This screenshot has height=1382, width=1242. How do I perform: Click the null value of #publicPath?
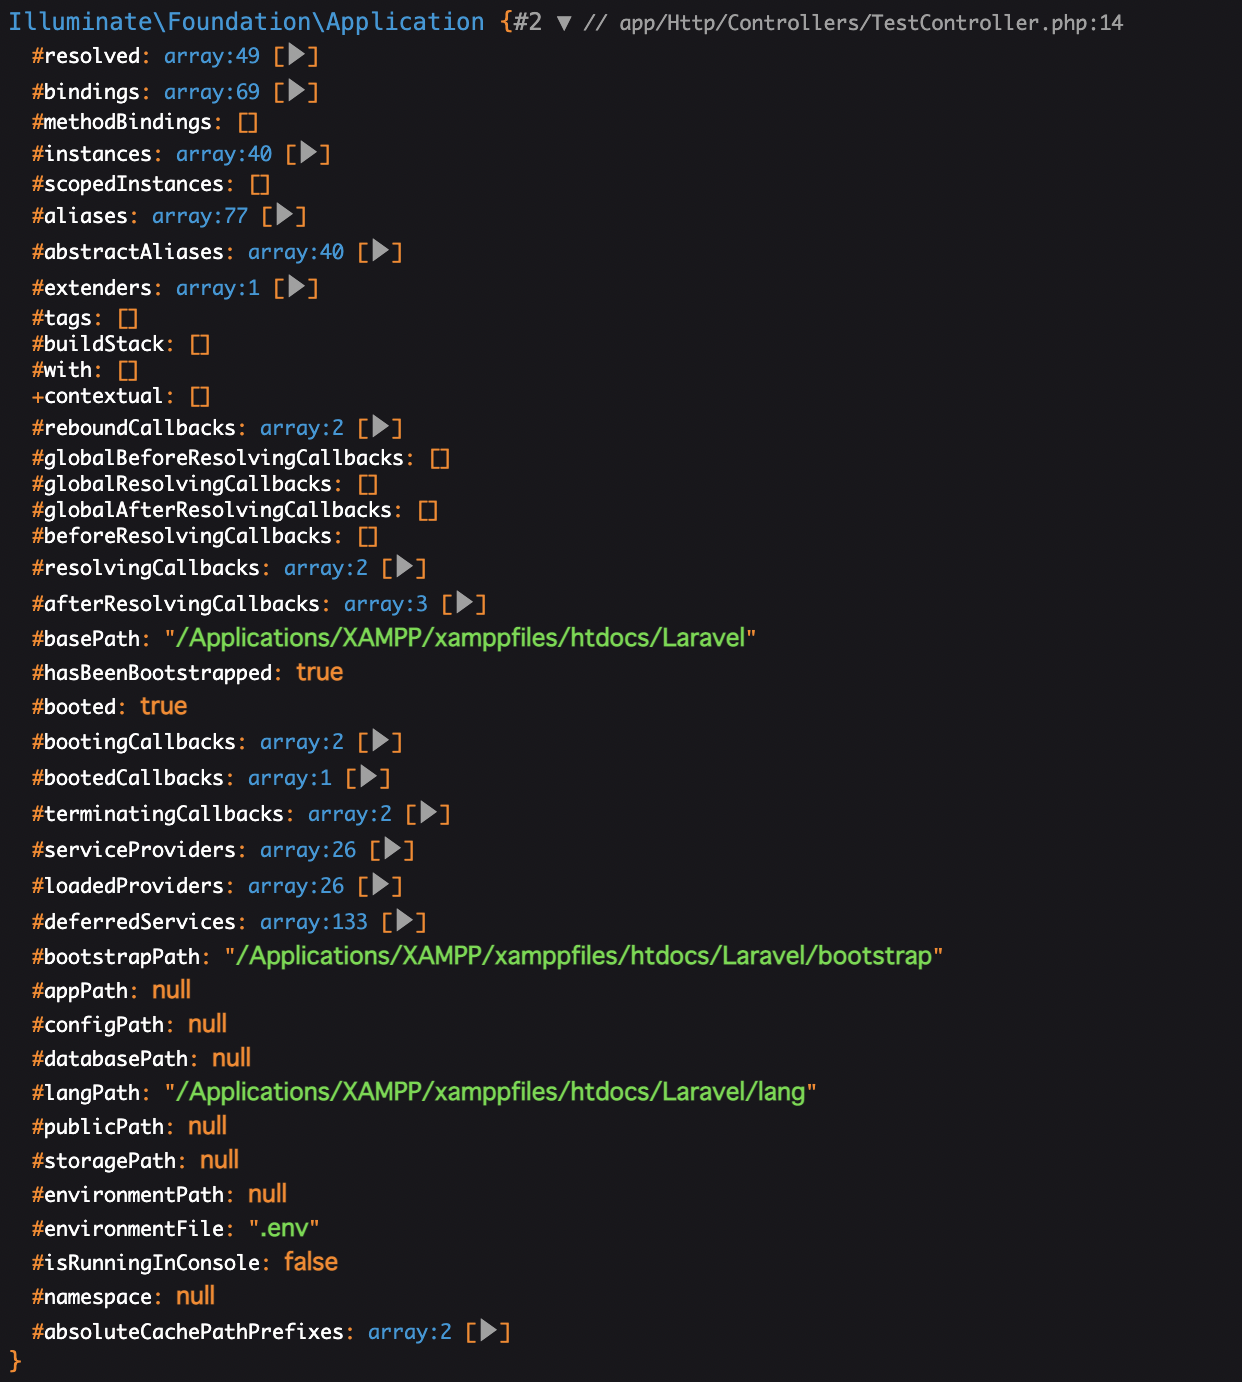click(208, 1126)
